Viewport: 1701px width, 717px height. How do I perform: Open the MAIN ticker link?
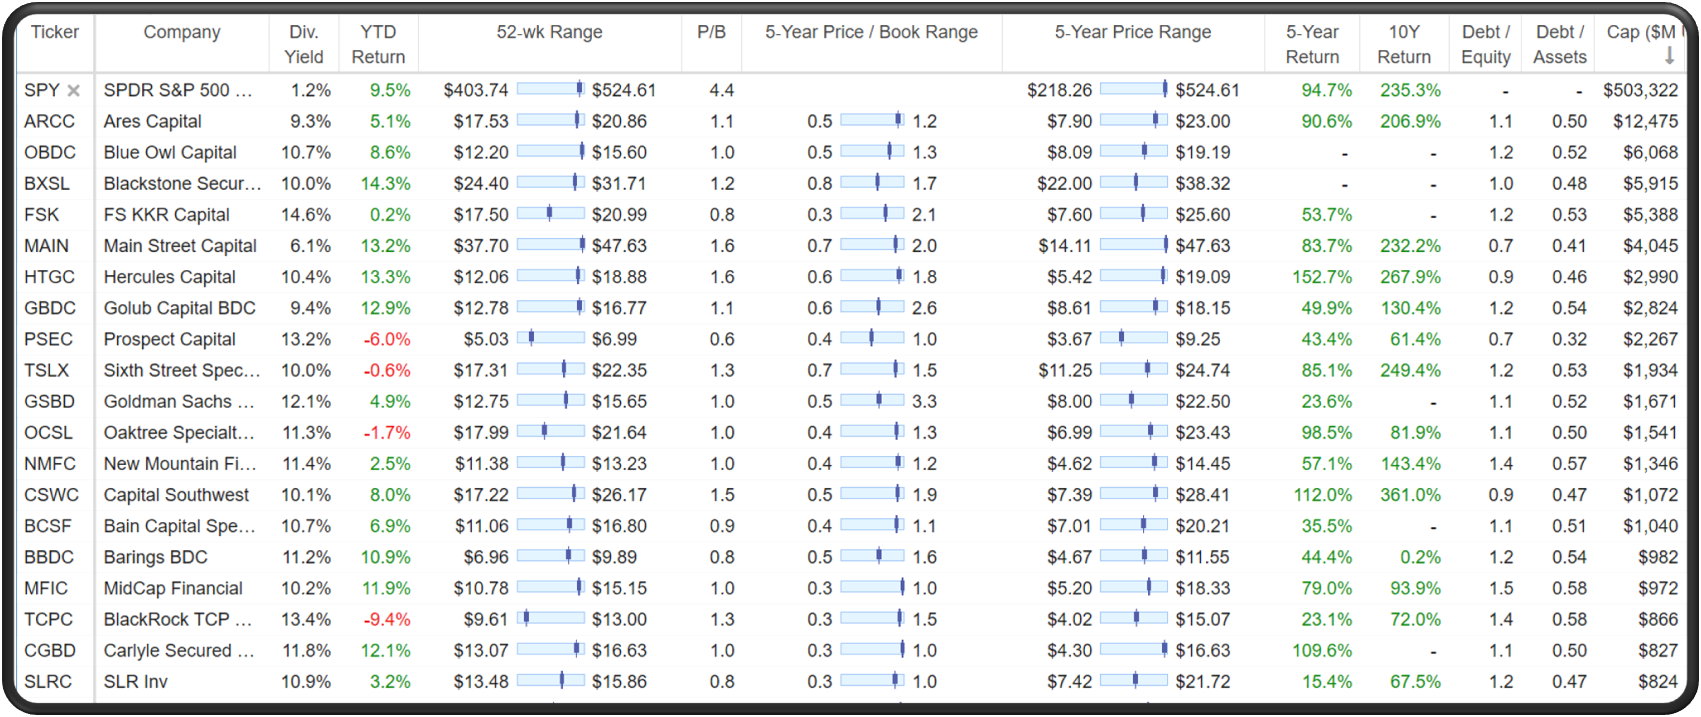coord(47,245)
